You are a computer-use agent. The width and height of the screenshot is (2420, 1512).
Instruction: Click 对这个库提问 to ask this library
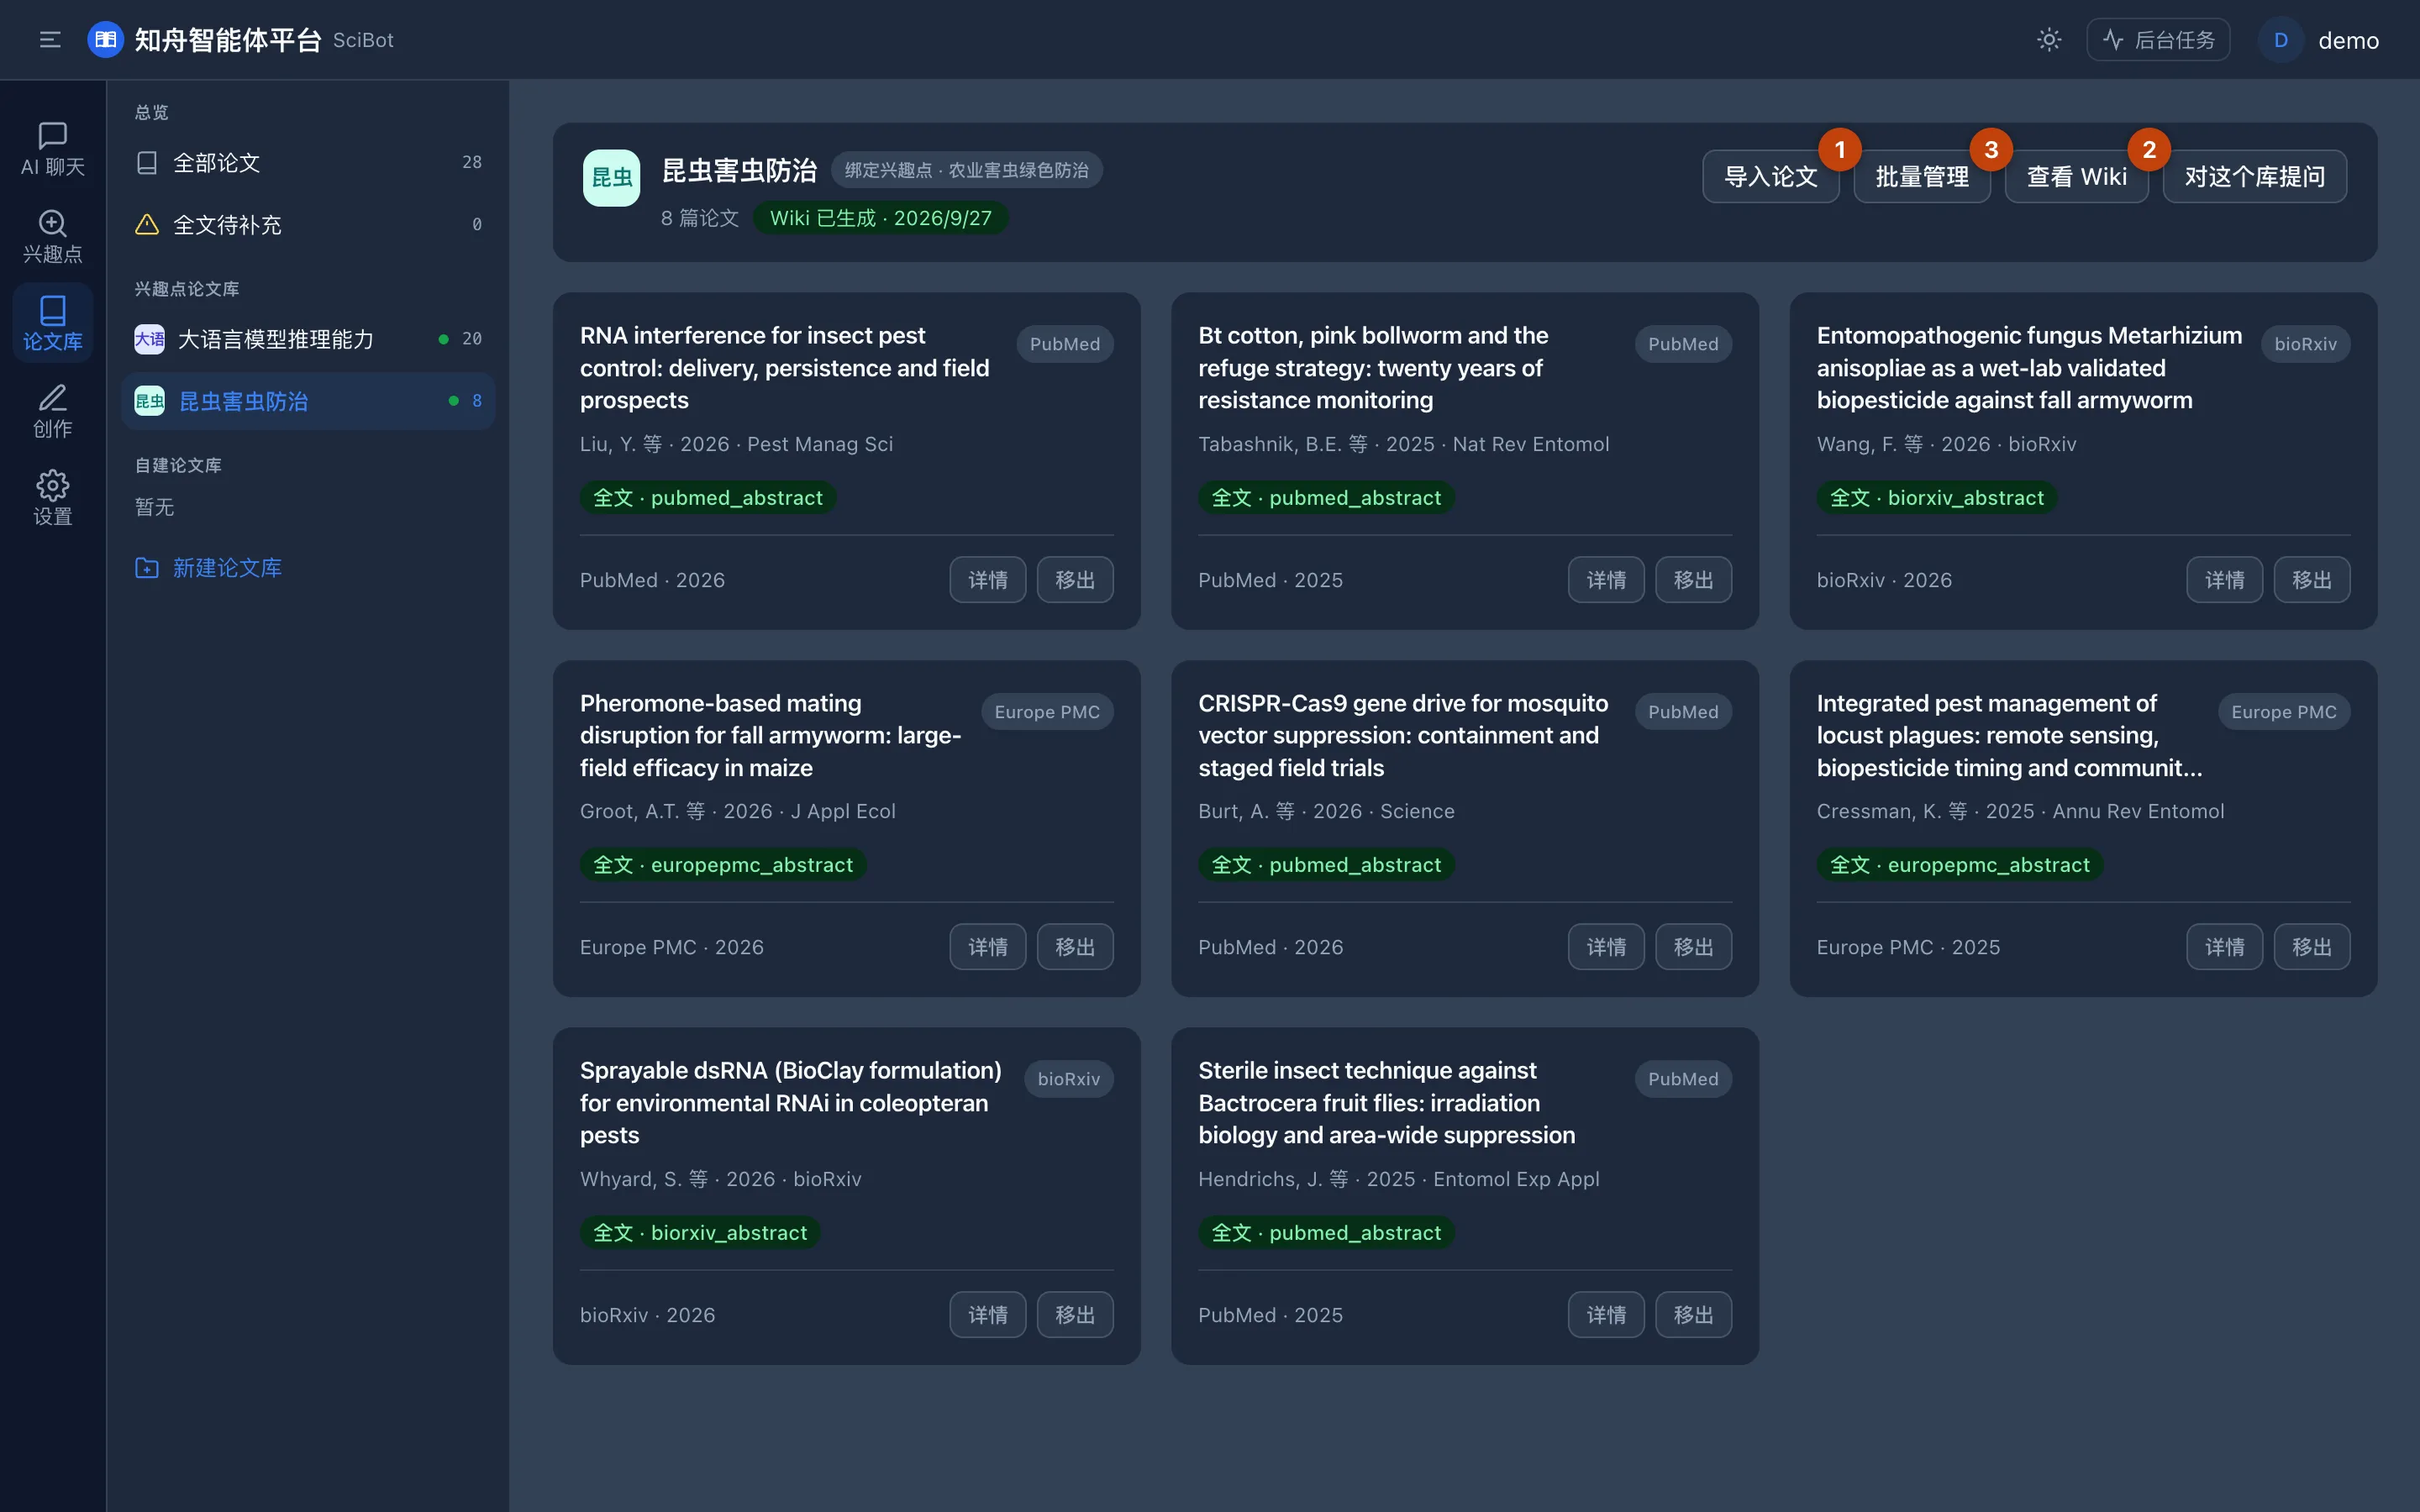coord(2254,177)
